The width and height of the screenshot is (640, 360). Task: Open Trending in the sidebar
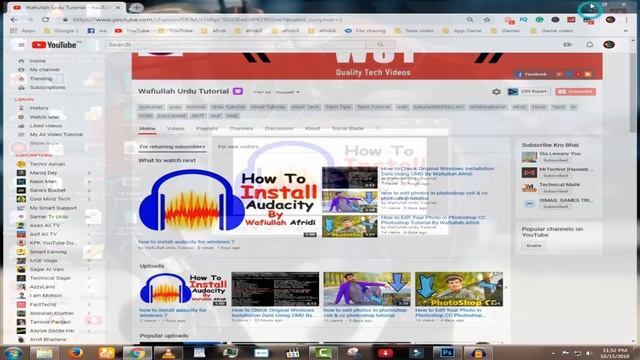41,78
